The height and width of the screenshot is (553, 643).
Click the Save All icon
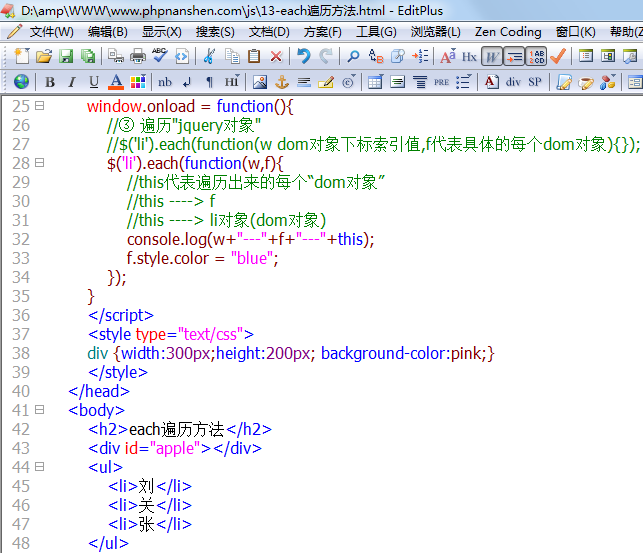(88, 56)
